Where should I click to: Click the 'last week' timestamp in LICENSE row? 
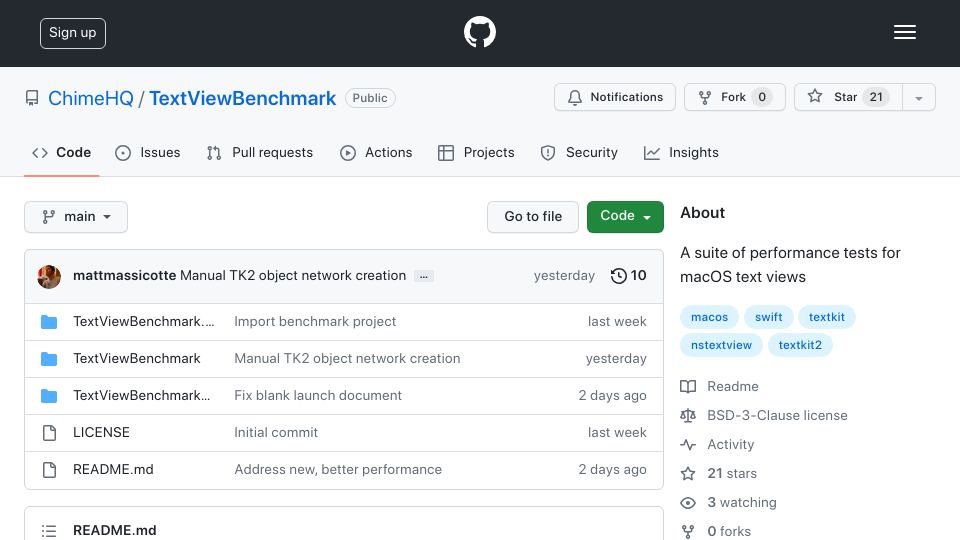tap(617, 432)
